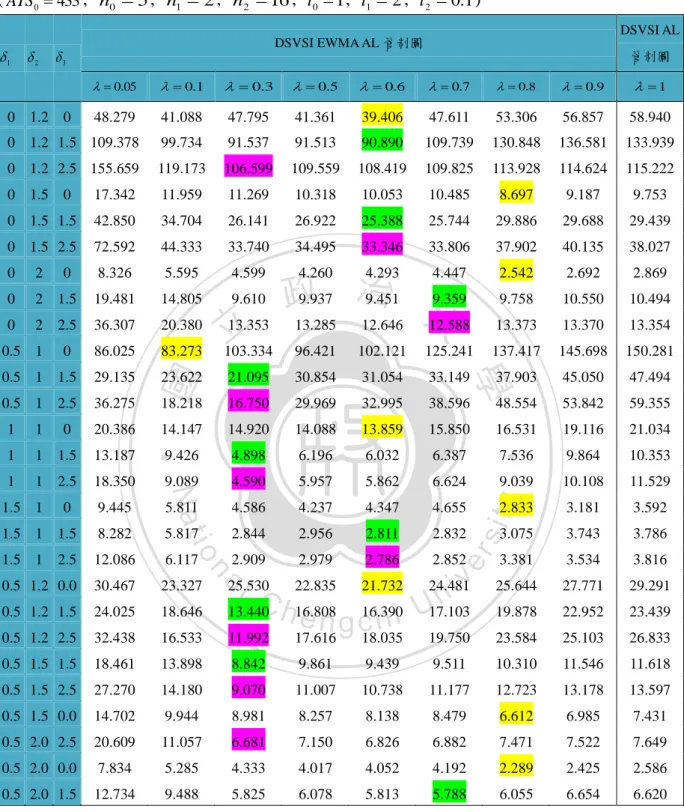The width and height of the screenshot is (684, 812).
Task: Click magenta highlighted value 2.786
Action: click(x=382, y=559)
